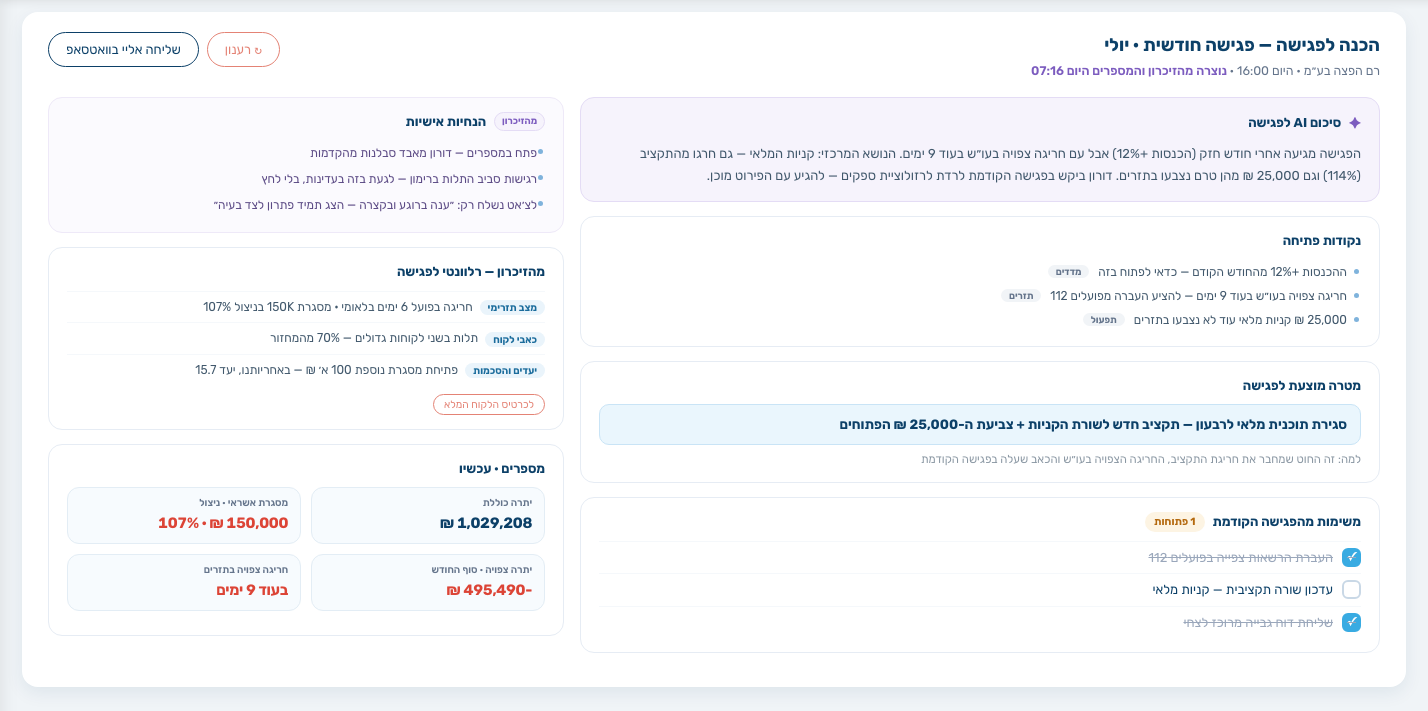Open the מסגרת אשראי • ניצול card
This screenshot has width=1428, height=711.
[184, 515]
